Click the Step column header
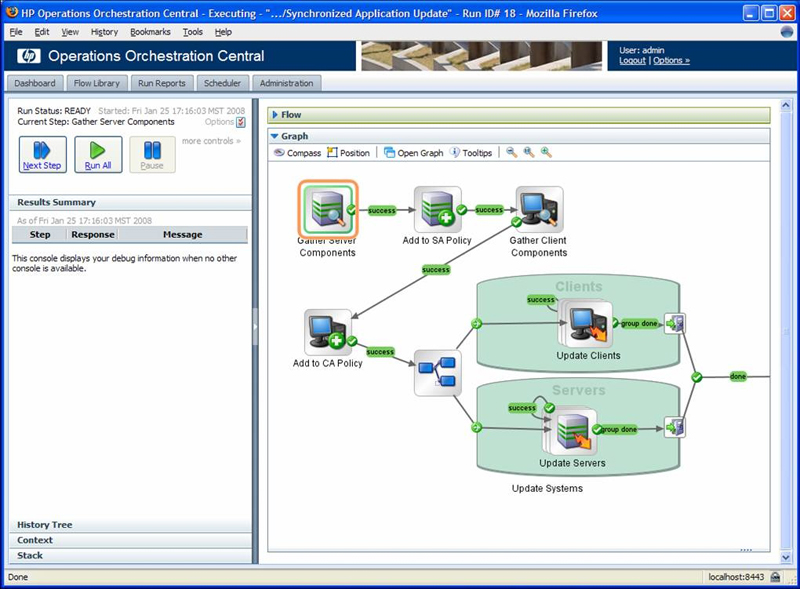 [40, 235]
